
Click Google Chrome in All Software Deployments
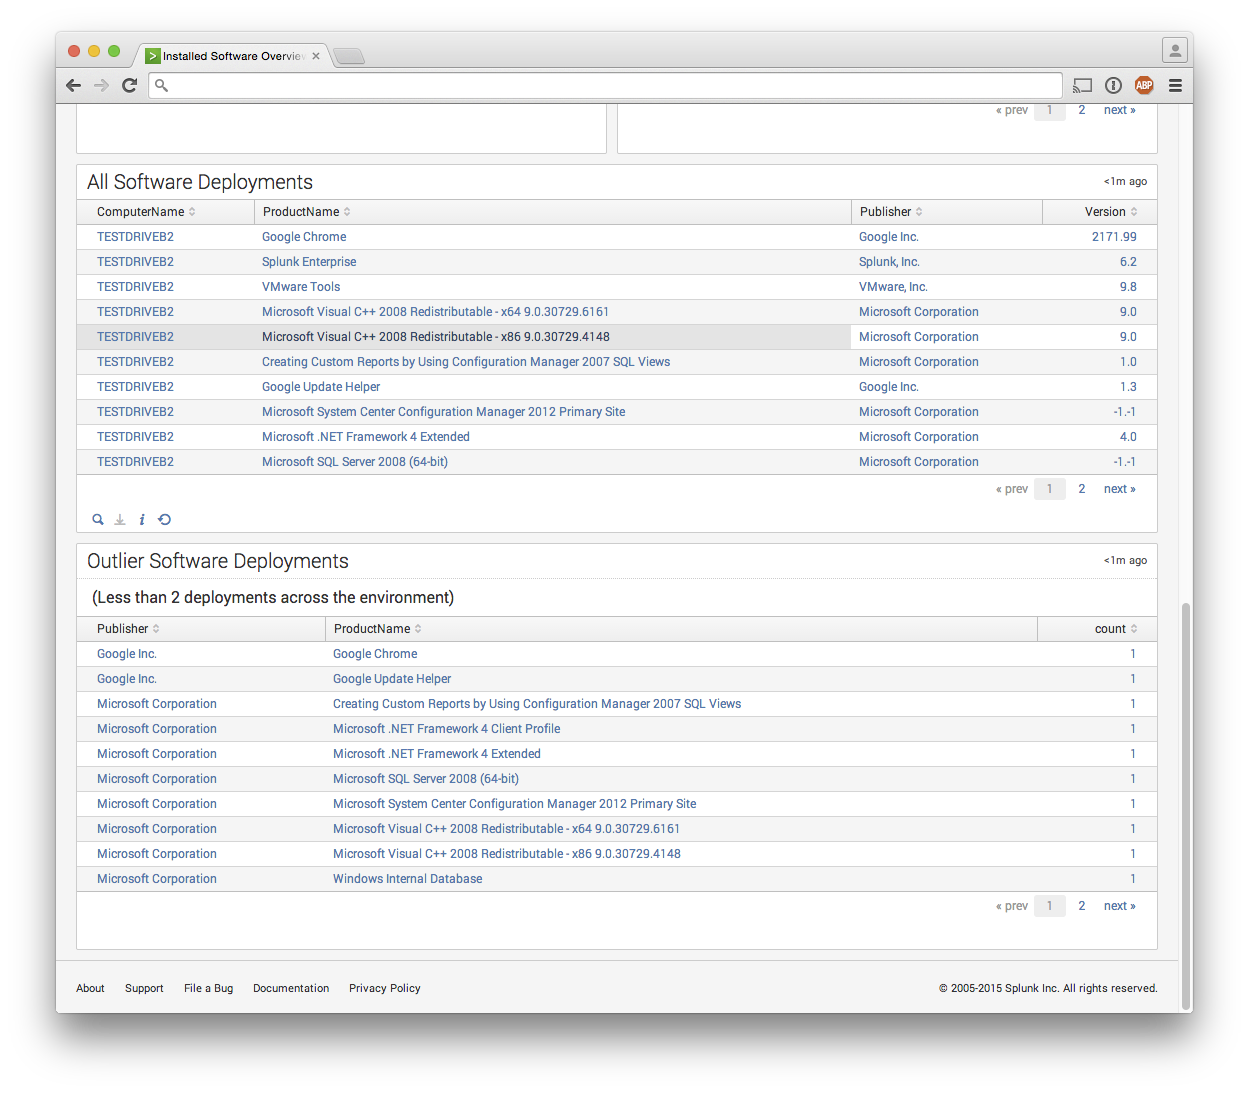pos(304,237)
